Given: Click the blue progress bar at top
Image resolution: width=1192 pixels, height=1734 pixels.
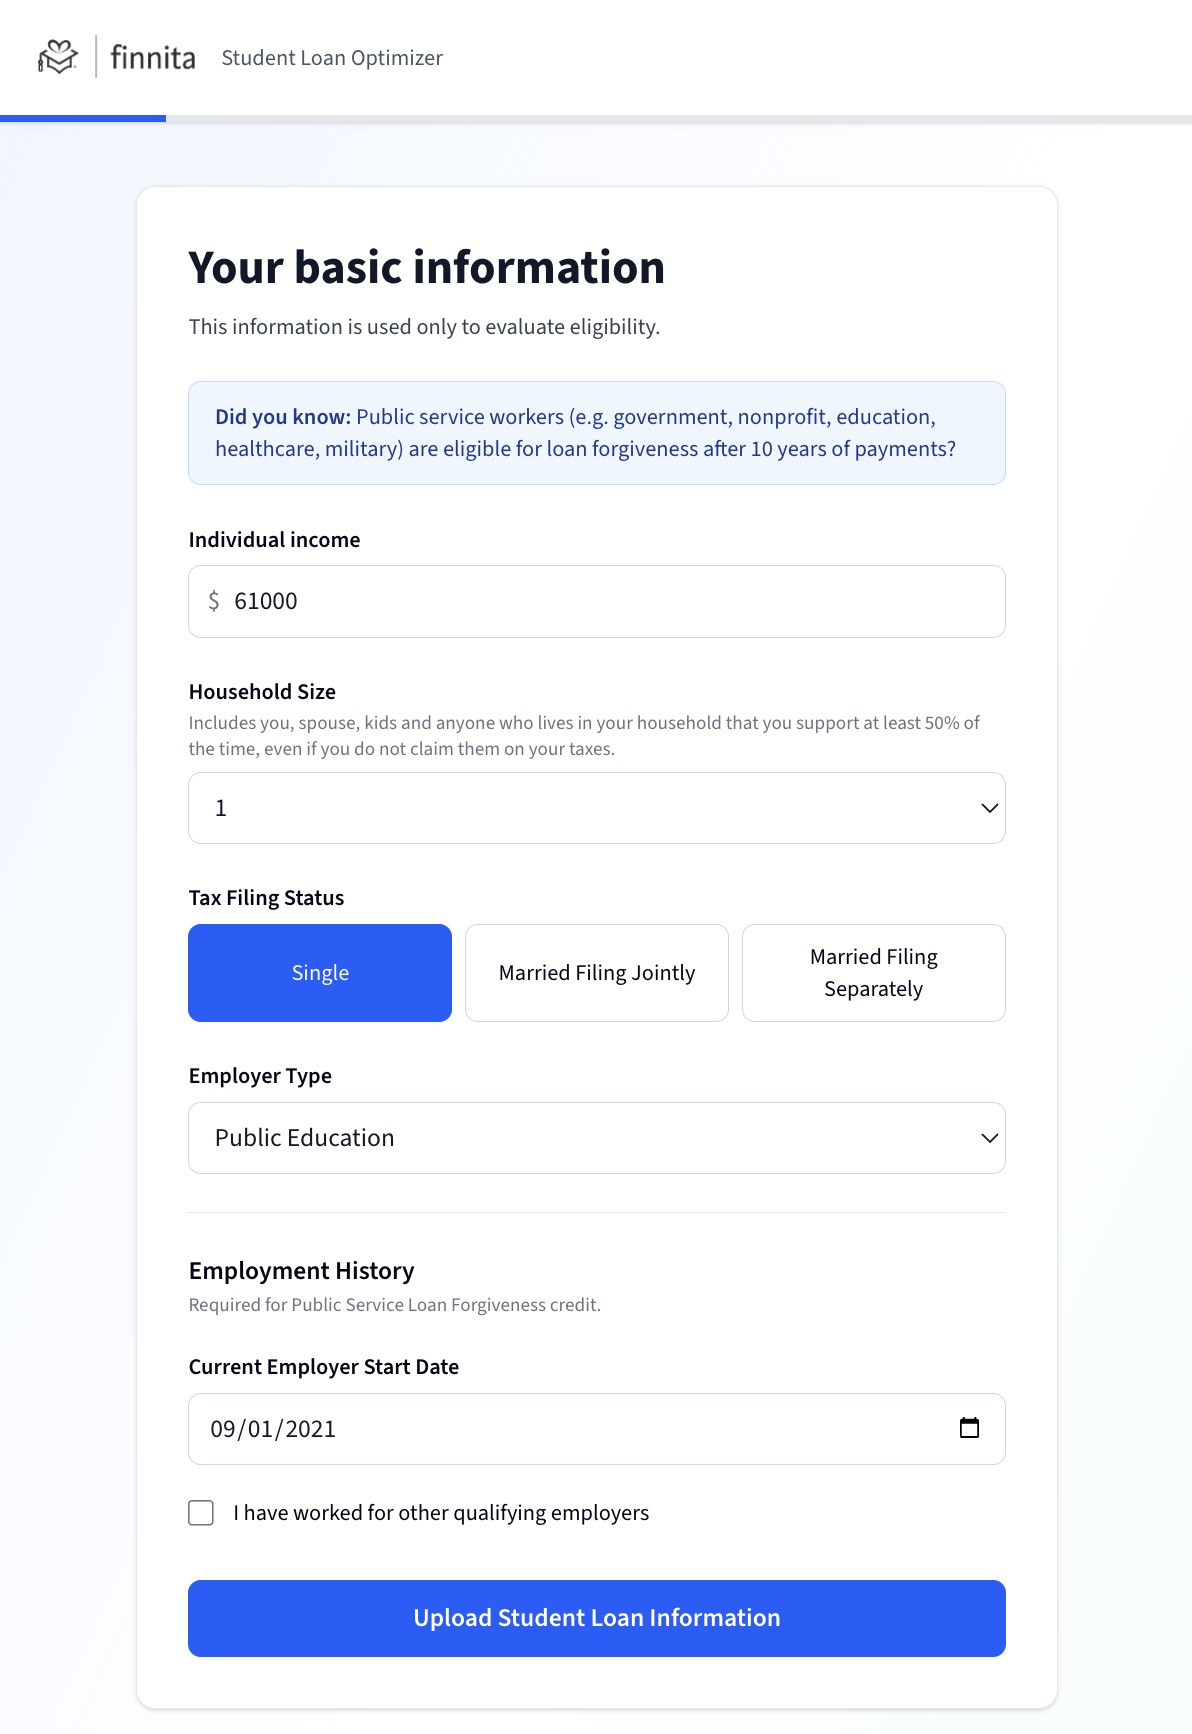Looking at the screenshot, I should tap(83, 118).
